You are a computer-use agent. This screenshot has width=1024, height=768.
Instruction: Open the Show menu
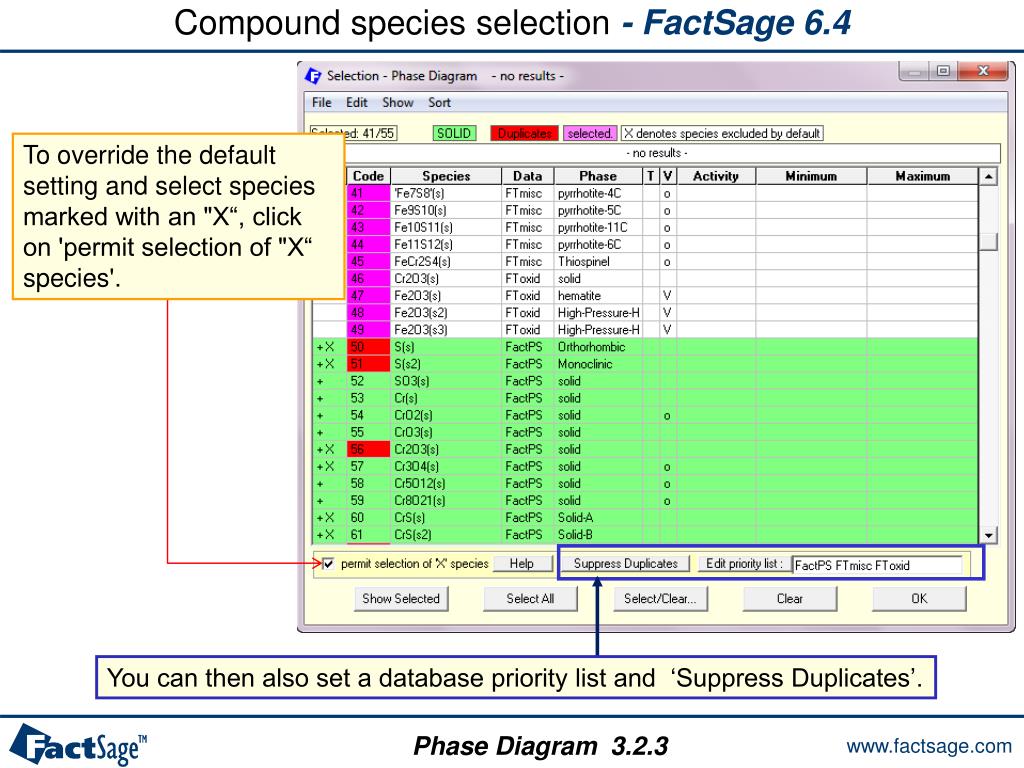pyautogui.click(x=398, y=103)
